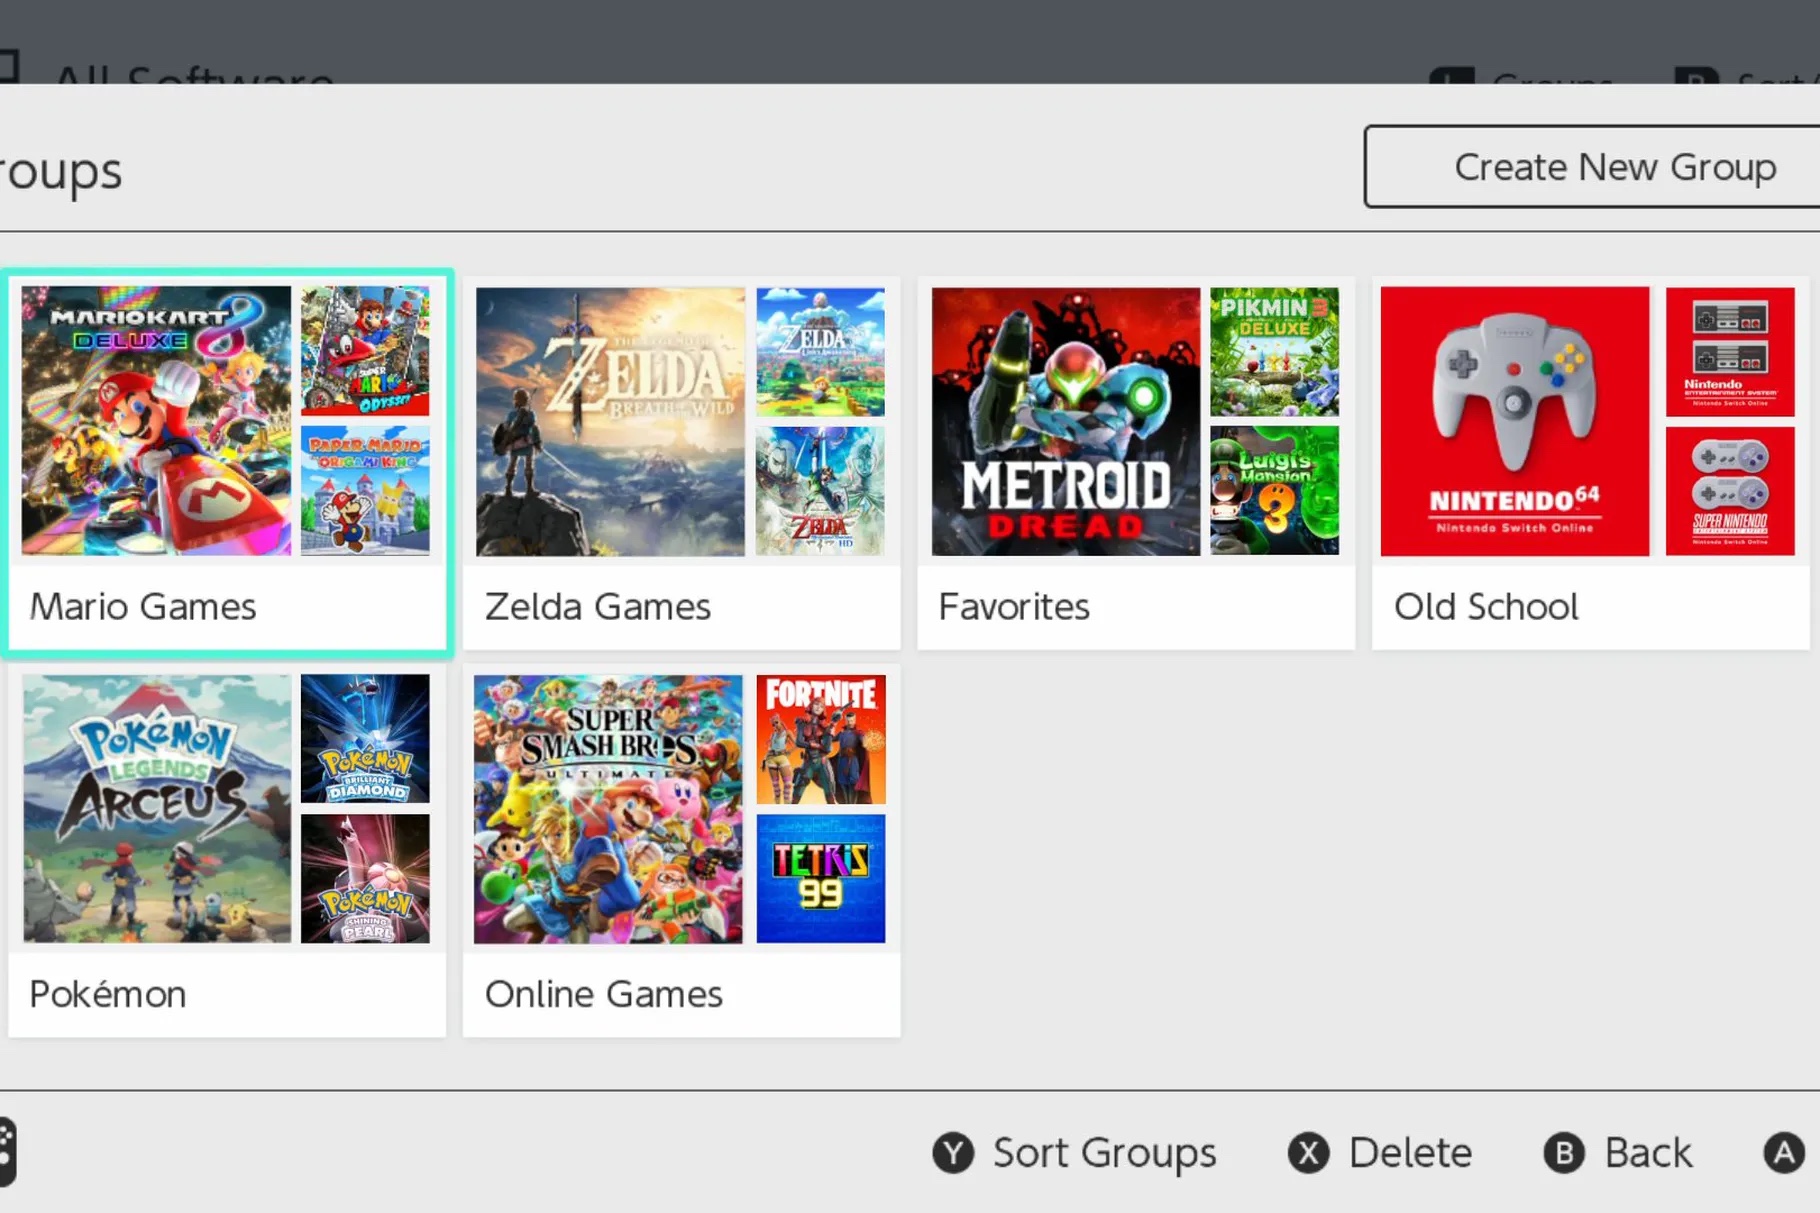The width and height of the screenshot is (1820, 1213).
Task: Click the X button icon
Action: 1308,1153
